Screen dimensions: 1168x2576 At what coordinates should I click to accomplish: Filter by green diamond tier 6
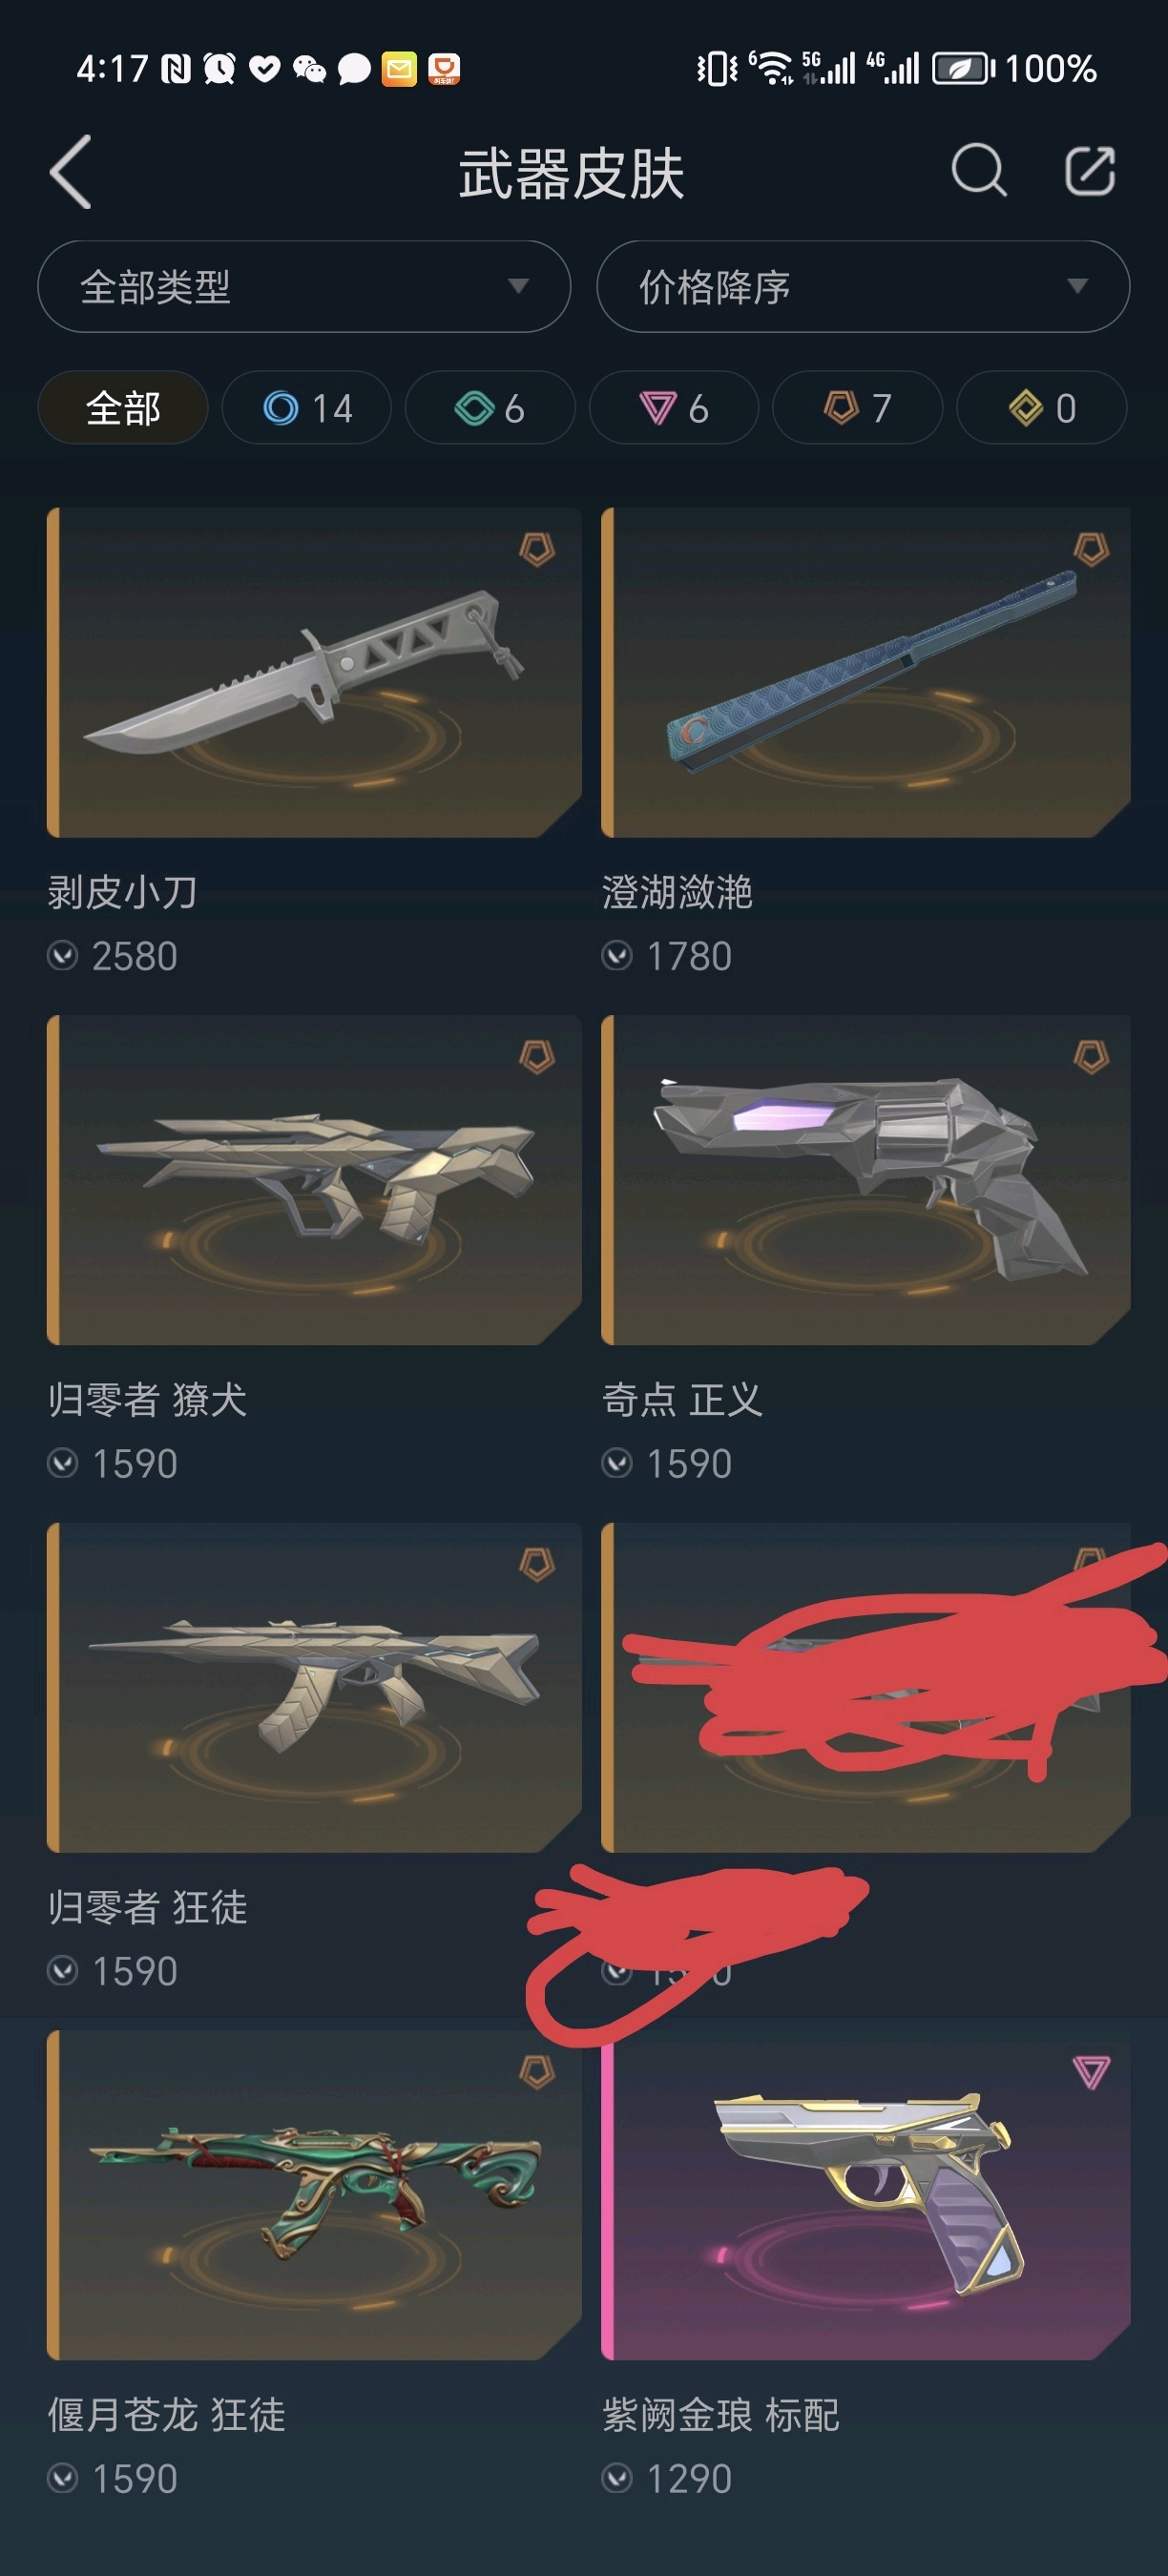click(490, 408)
